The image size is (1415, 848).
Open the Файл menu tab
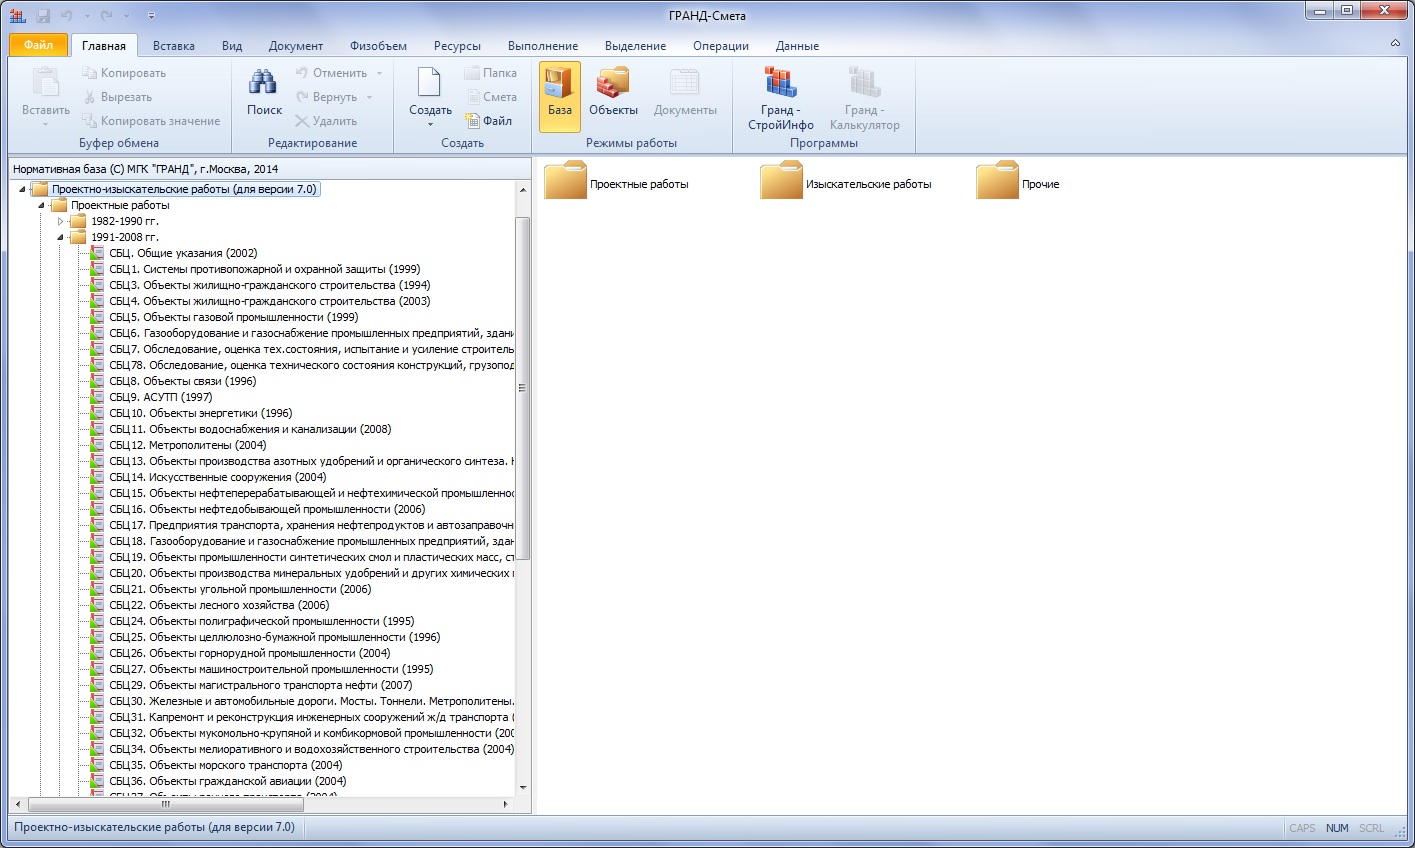pyautogui.click(x=39, y=45)
